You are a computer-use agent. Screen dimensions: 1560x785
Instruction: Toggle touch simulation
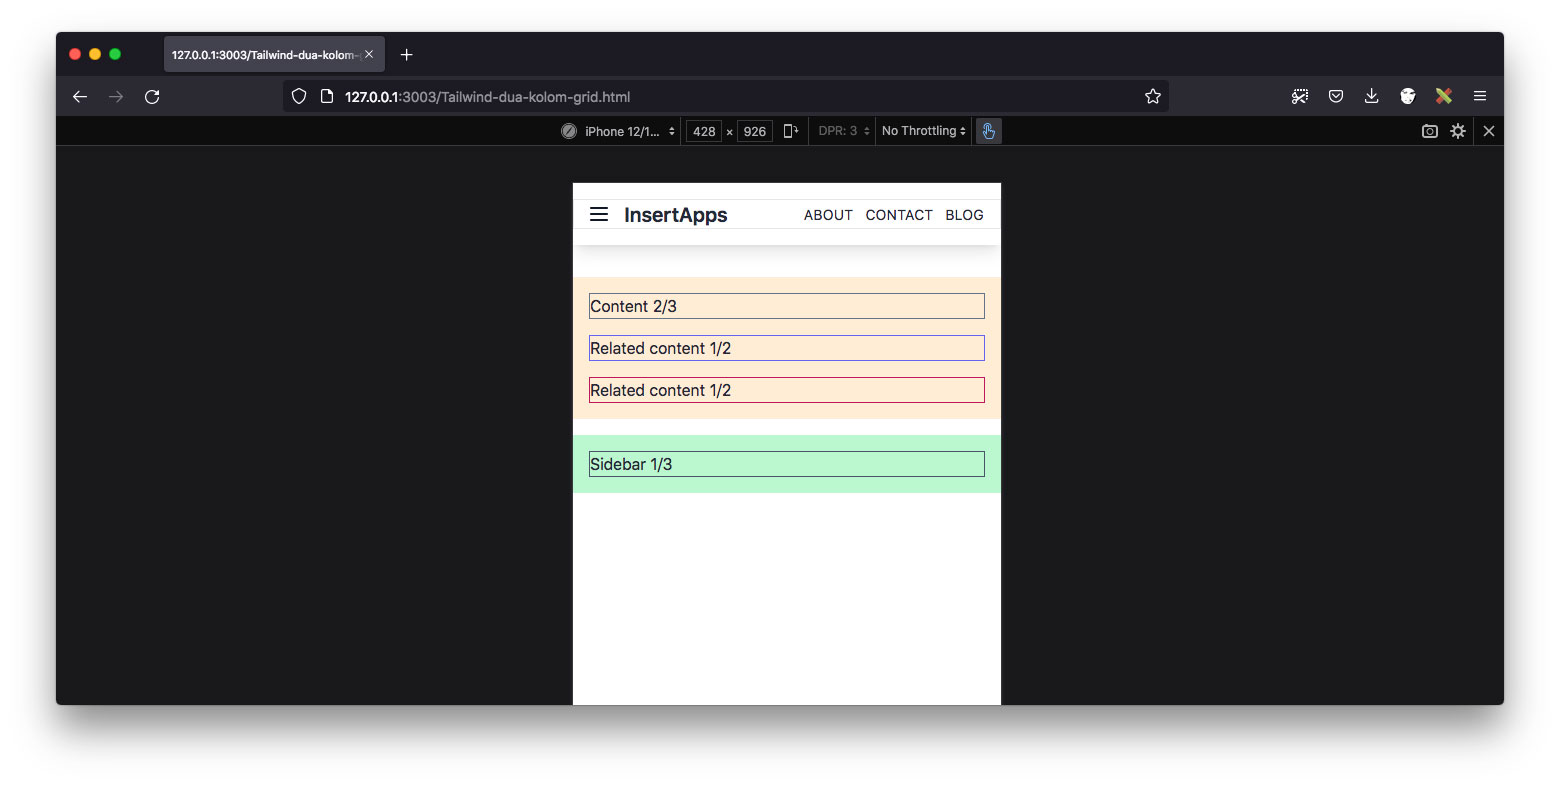(x=988, y=131)
